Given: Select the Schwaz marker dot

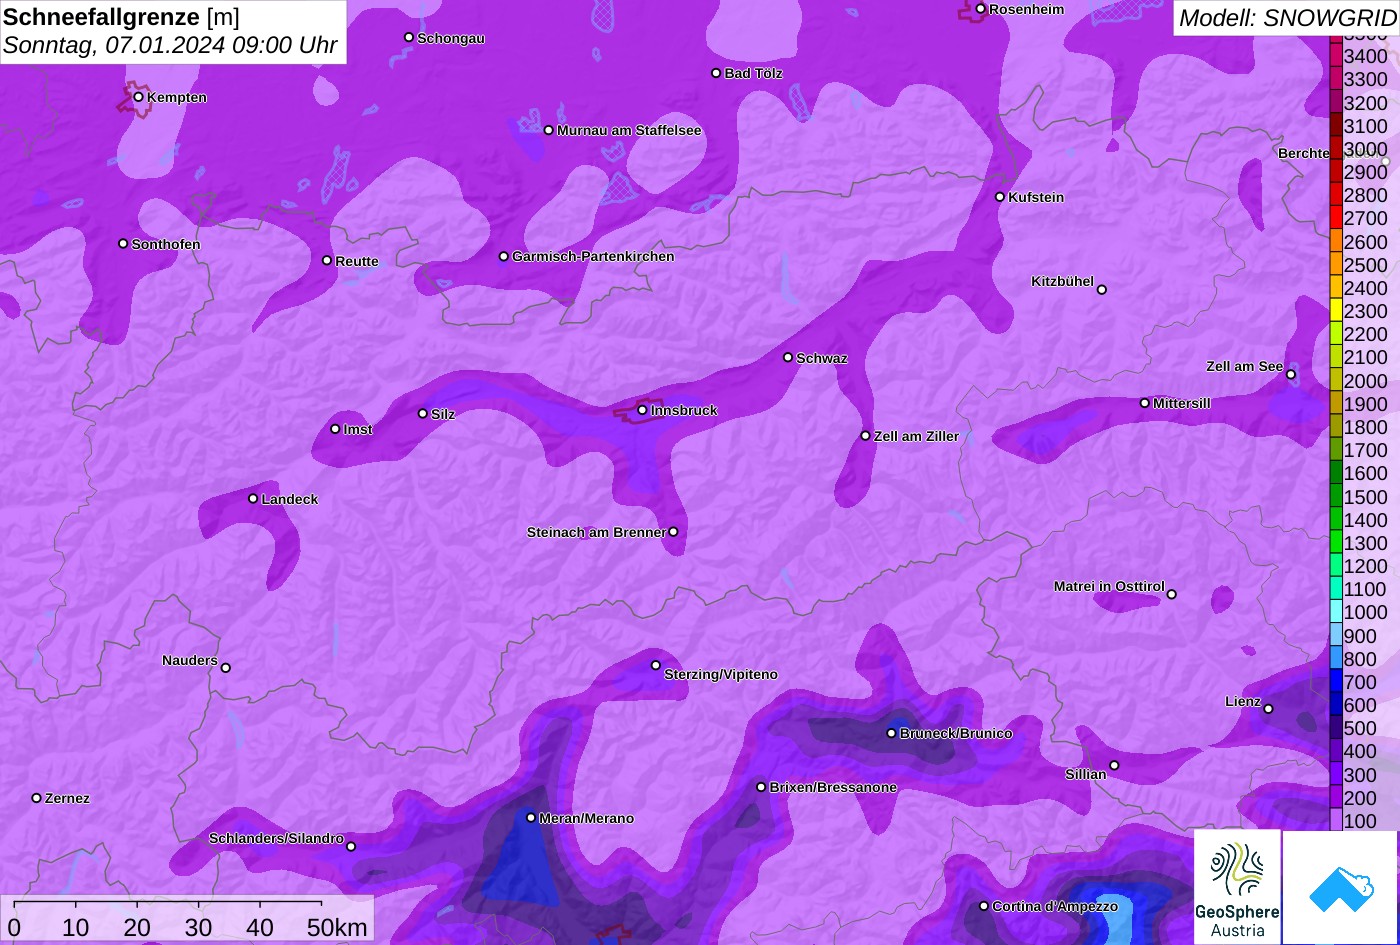Looking at the screenshot, I should (x=787, y=357).
